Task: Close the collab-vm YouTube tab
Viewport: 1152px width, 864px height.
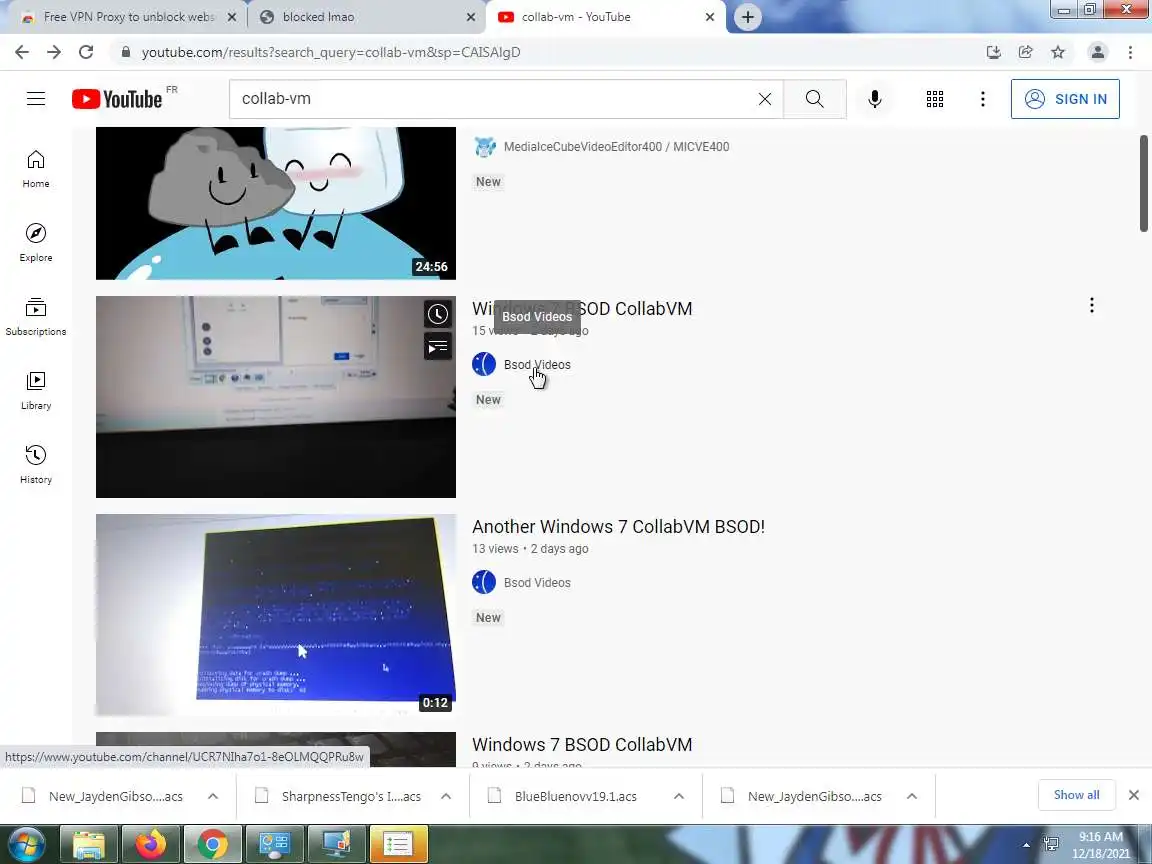Action: click(710, 17)
